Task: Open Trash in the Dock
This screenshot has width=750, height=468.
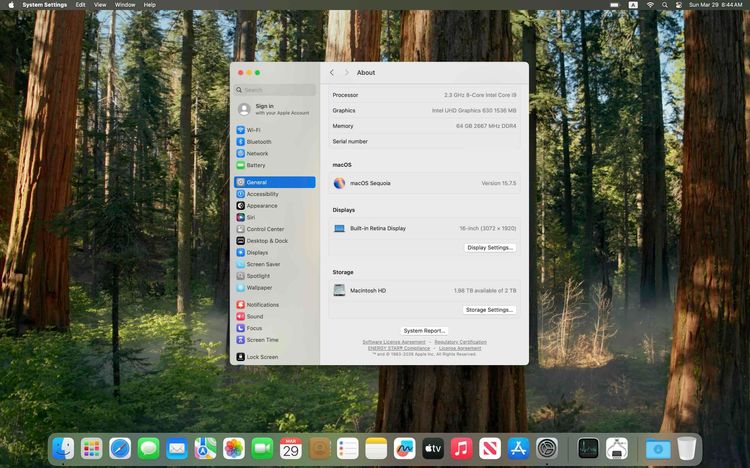Action: coord(686,449)
